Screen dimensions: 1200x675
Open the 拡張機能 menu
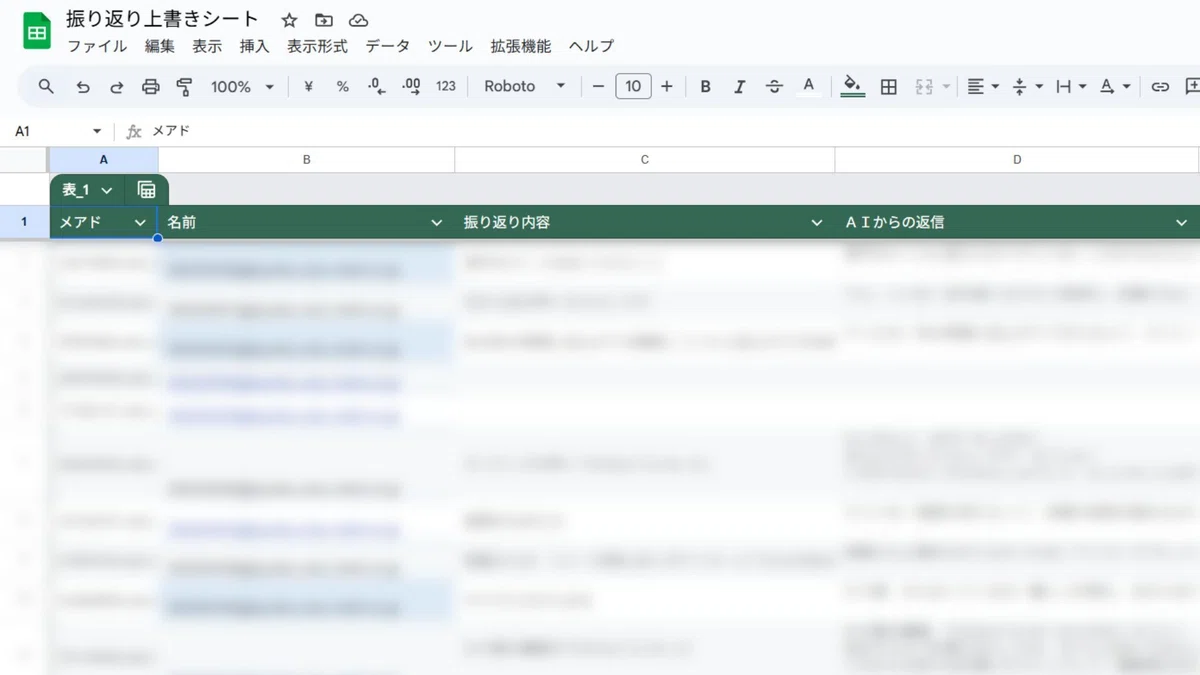520,46
